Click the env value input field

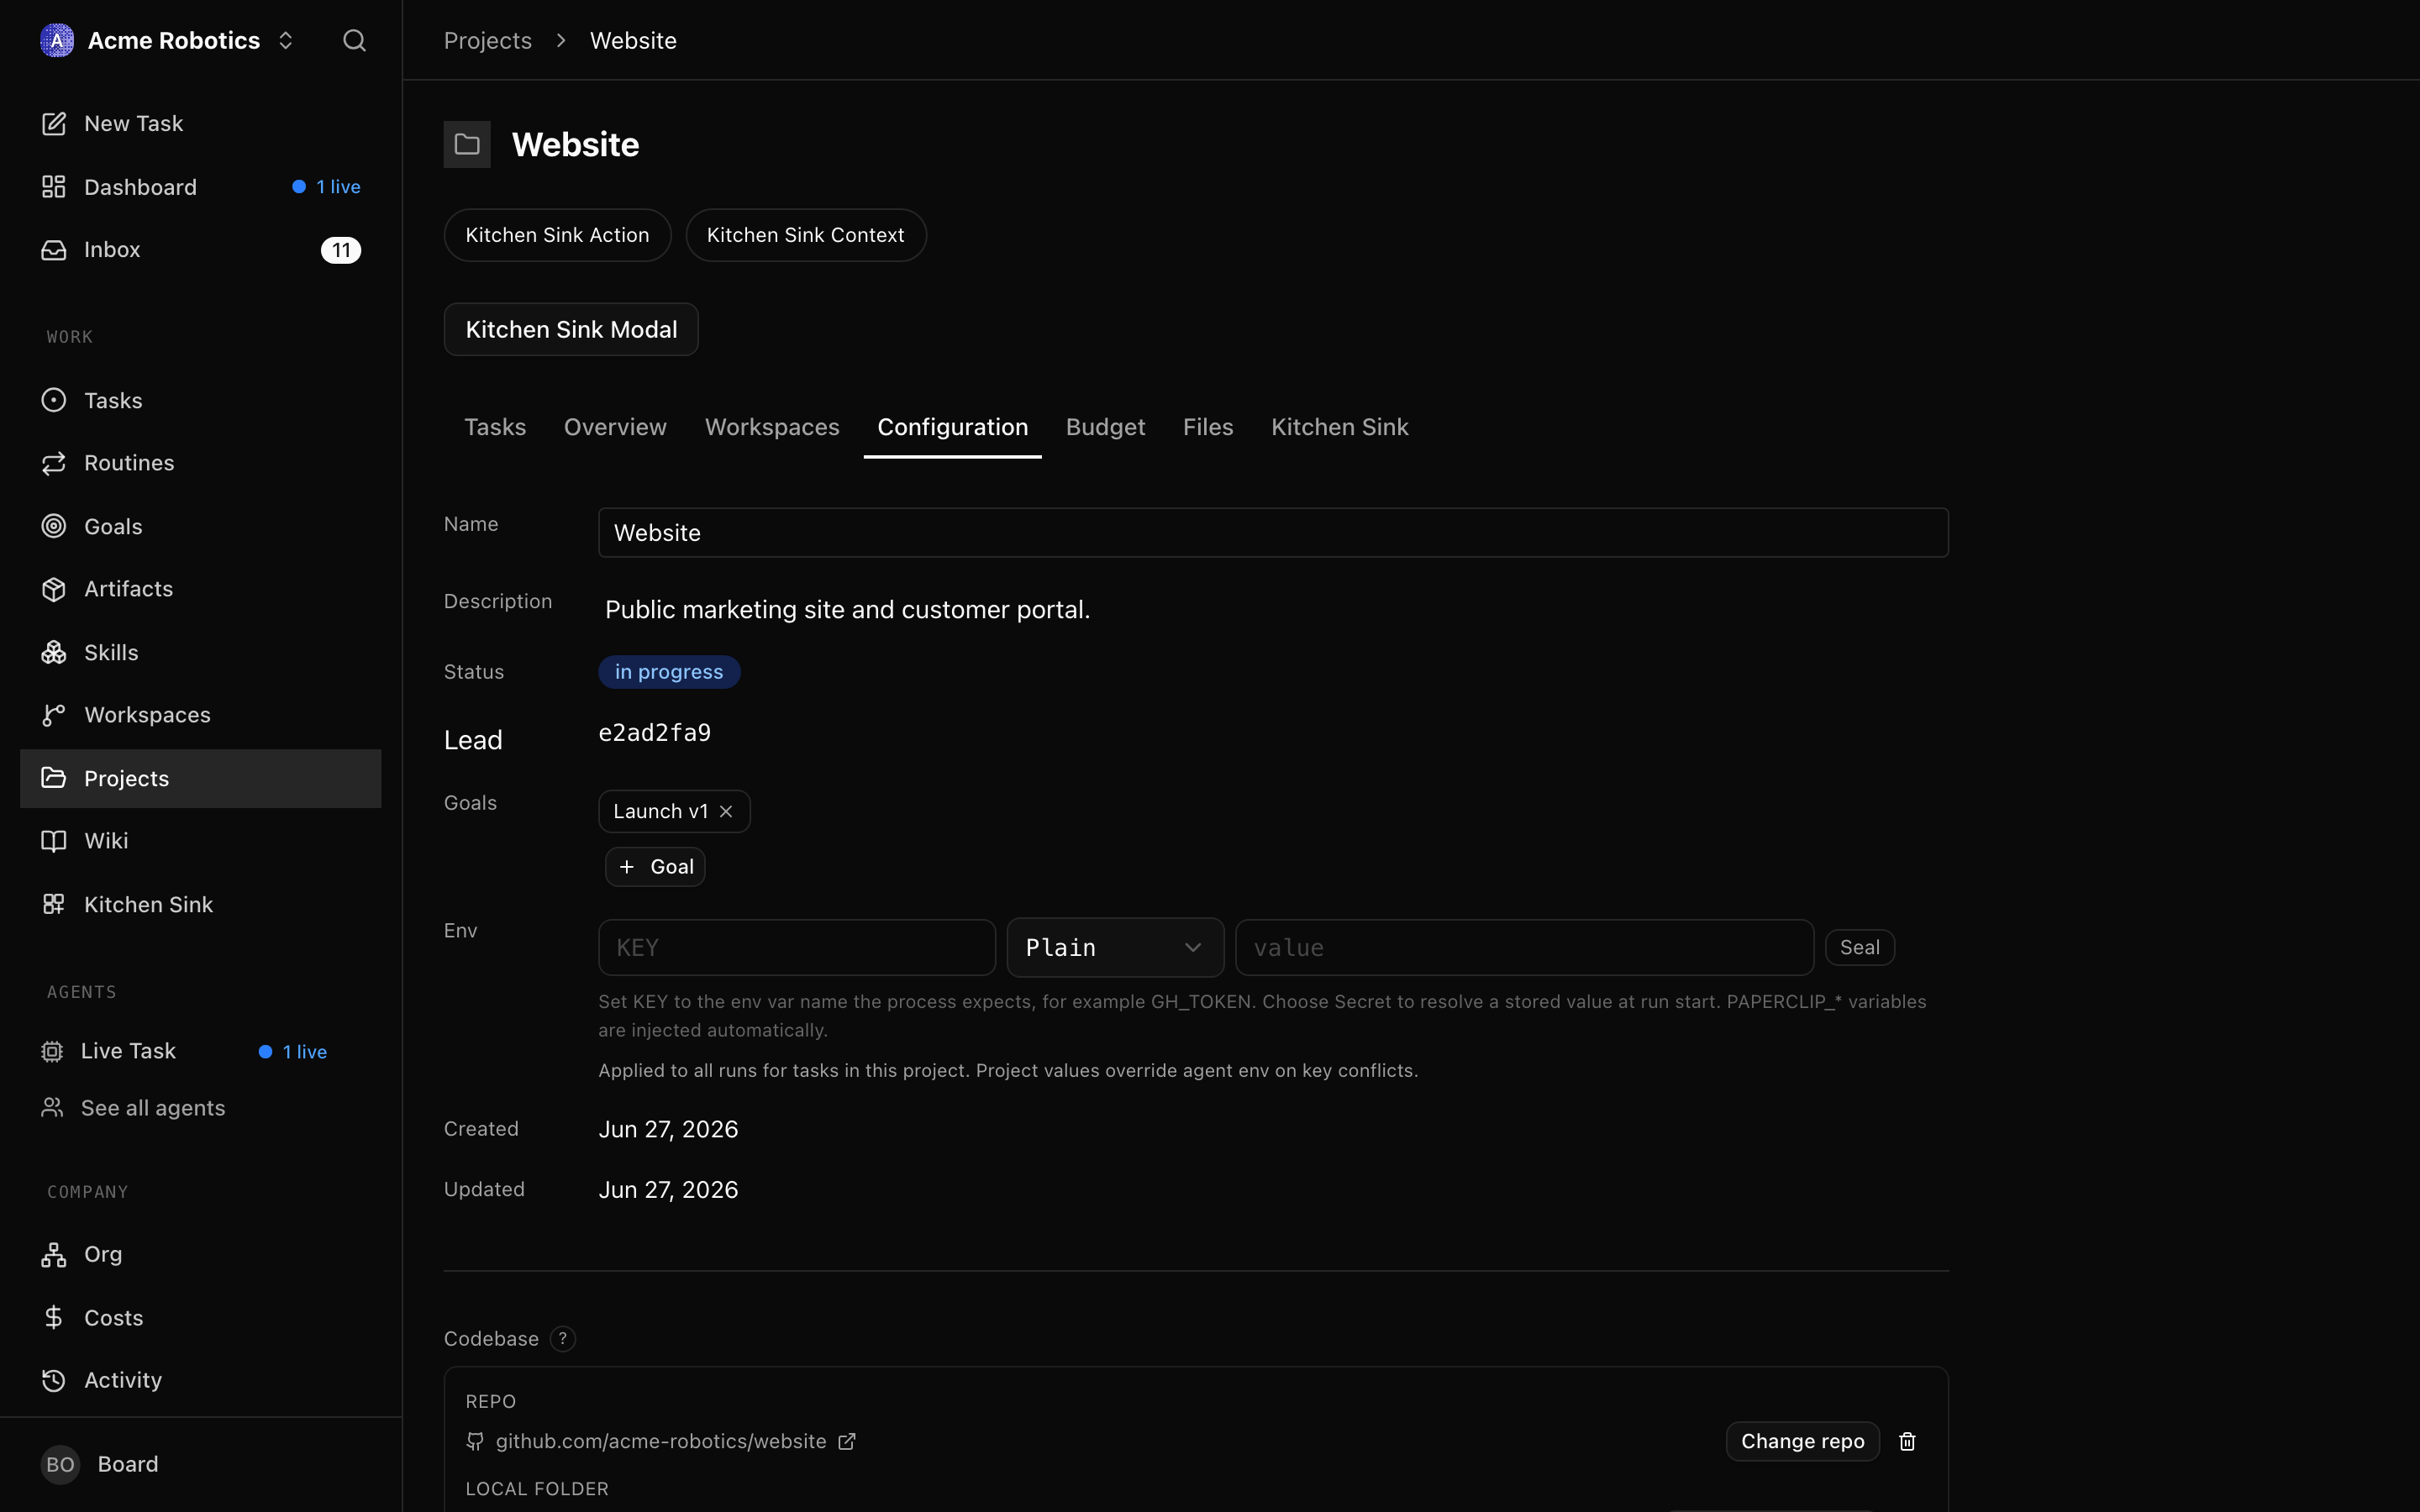[x=1524, y=947]
